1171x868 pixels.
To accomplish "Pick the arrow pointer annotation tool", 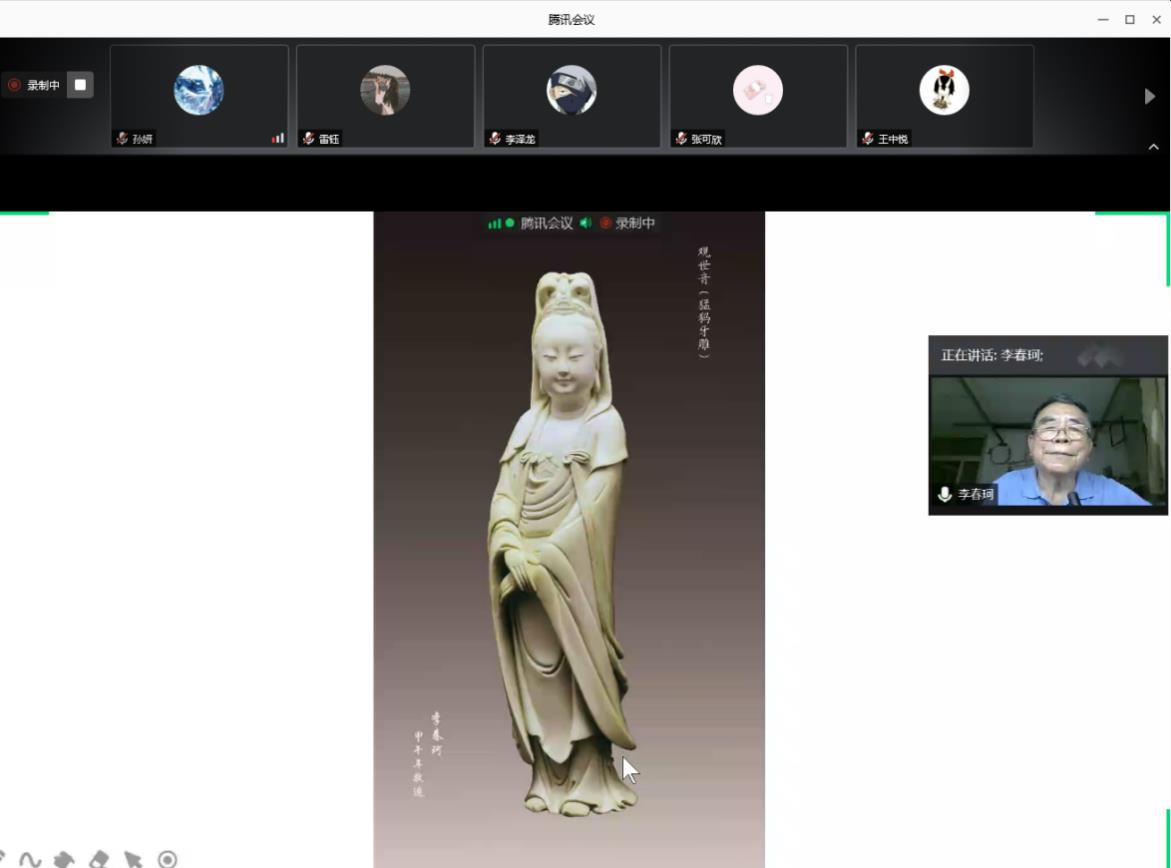I will (x=132, y=859).
